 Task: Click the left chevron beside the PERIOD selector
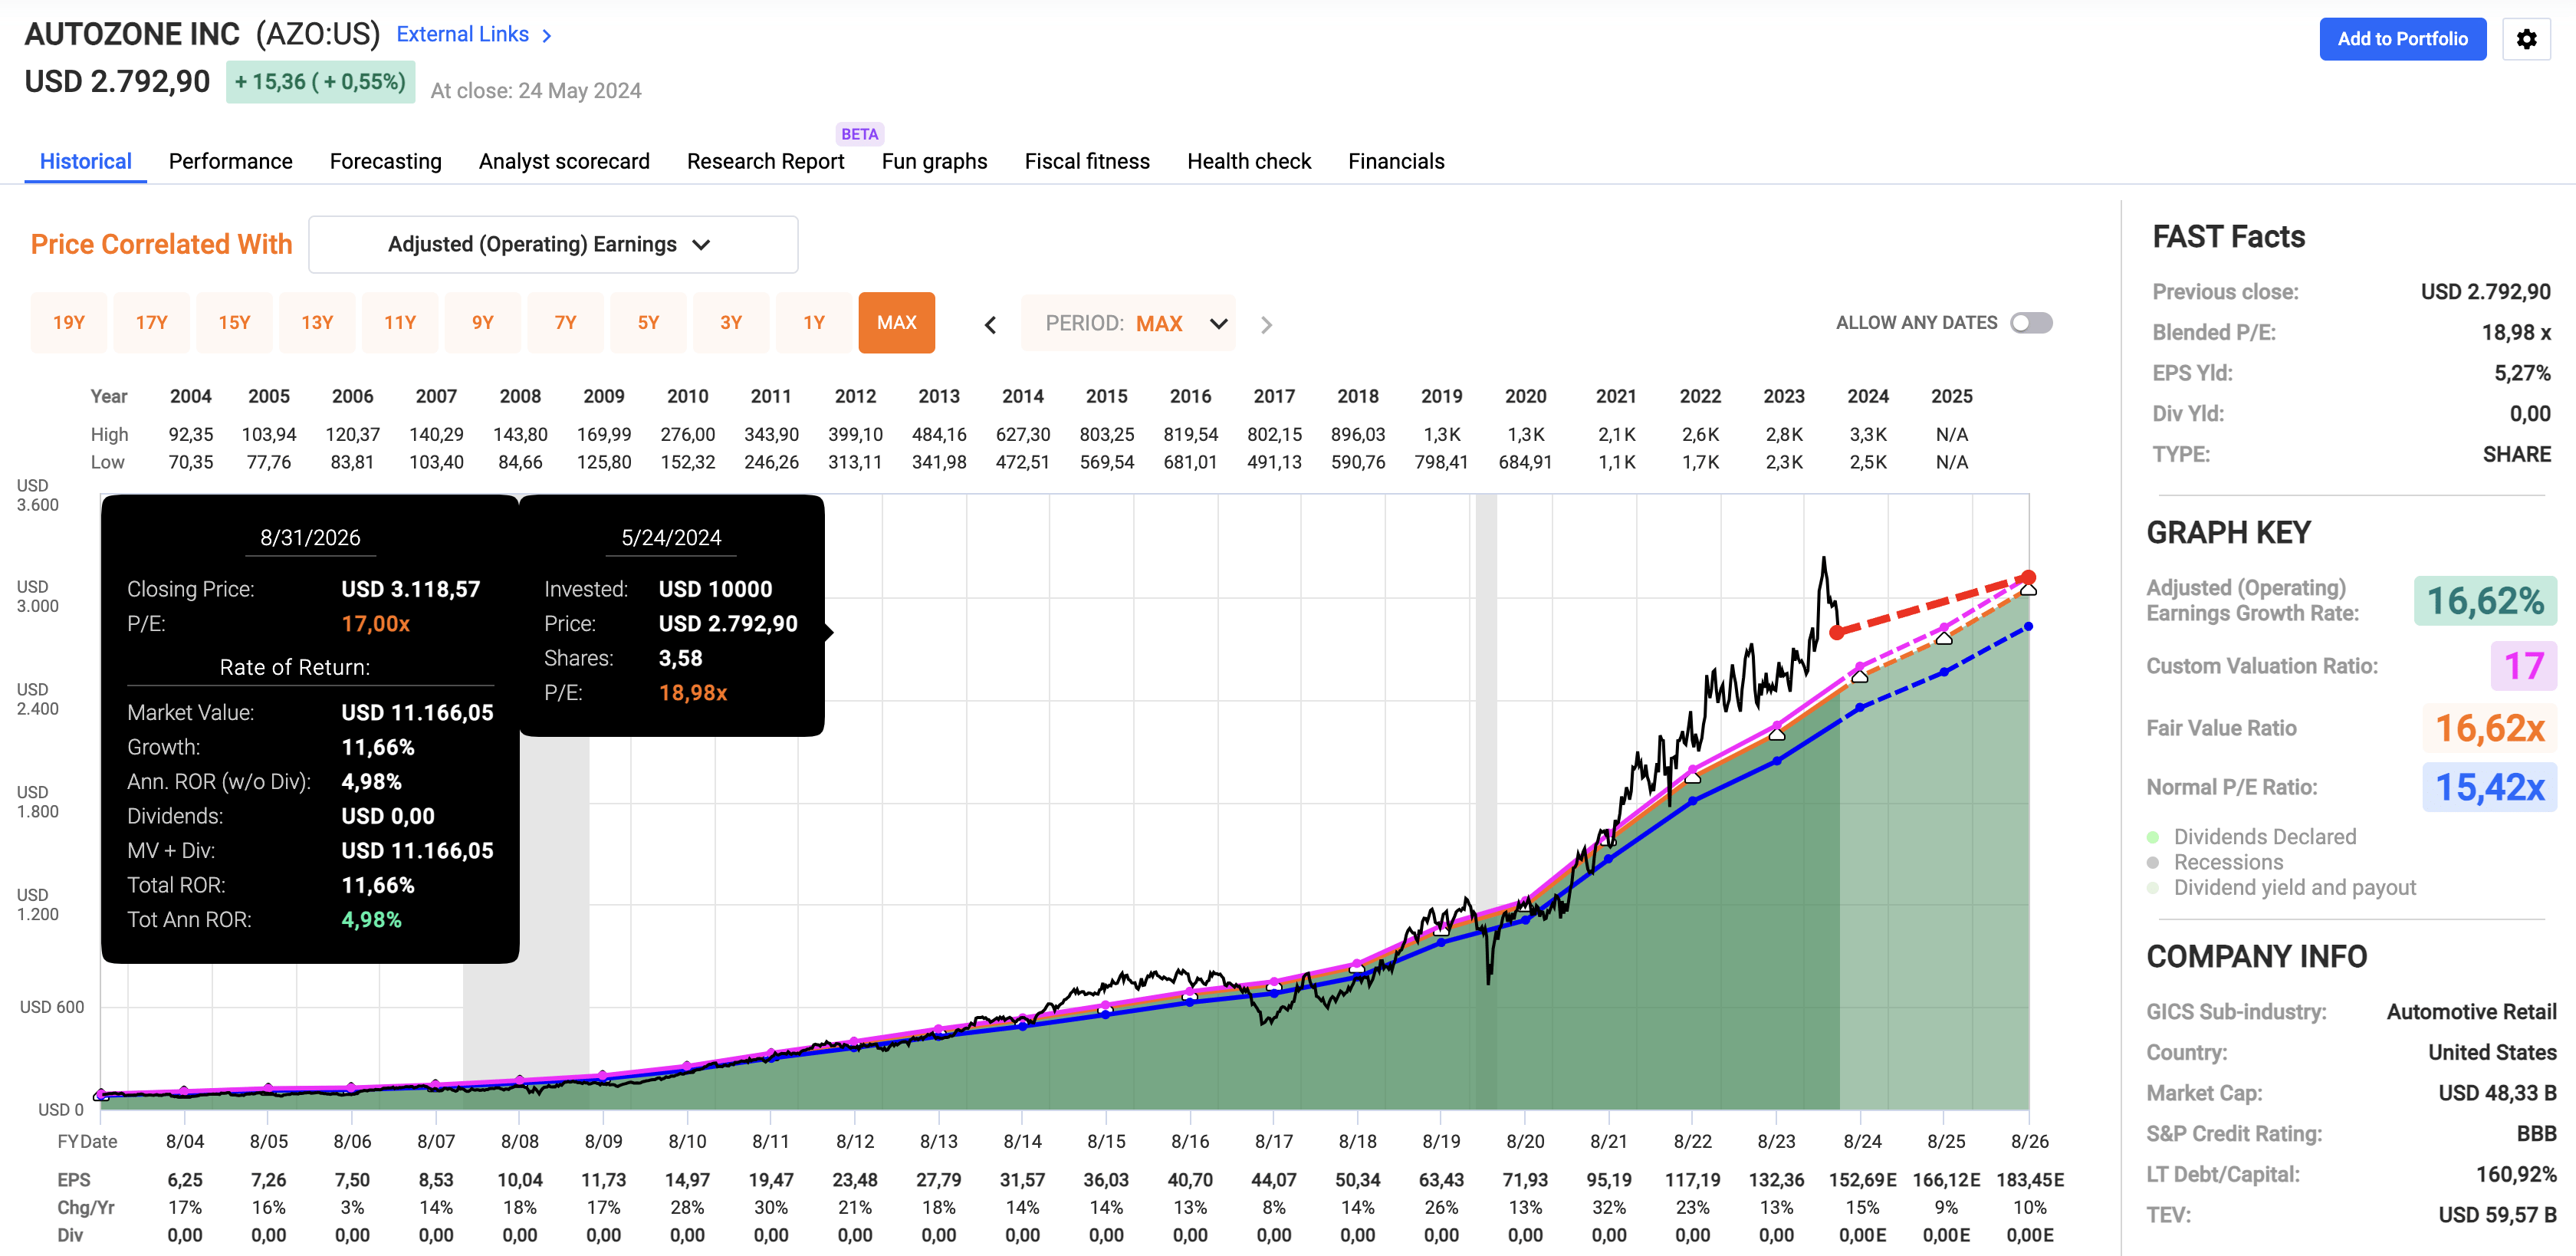990,323
